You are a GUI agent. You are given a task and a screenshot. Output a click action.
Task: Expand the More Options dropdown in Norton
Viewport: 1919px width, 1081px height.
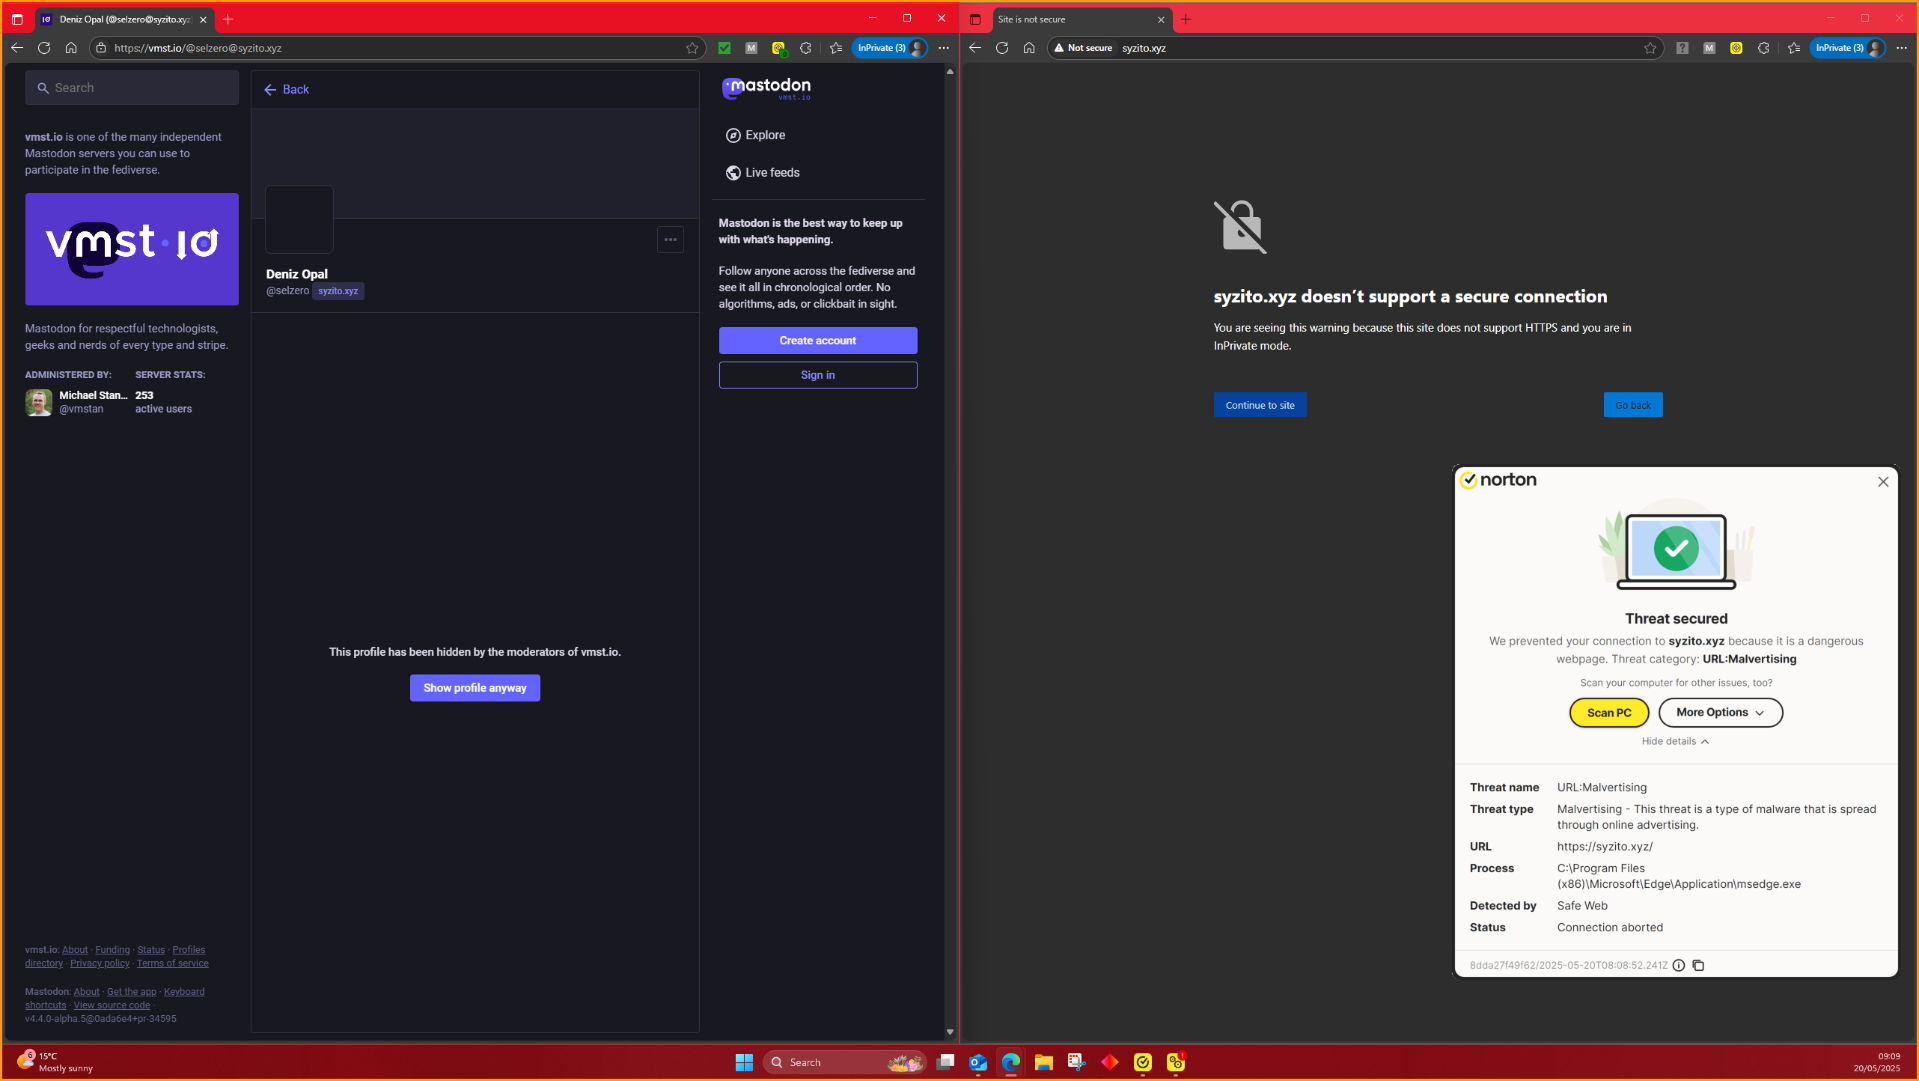coord(1720,713)
